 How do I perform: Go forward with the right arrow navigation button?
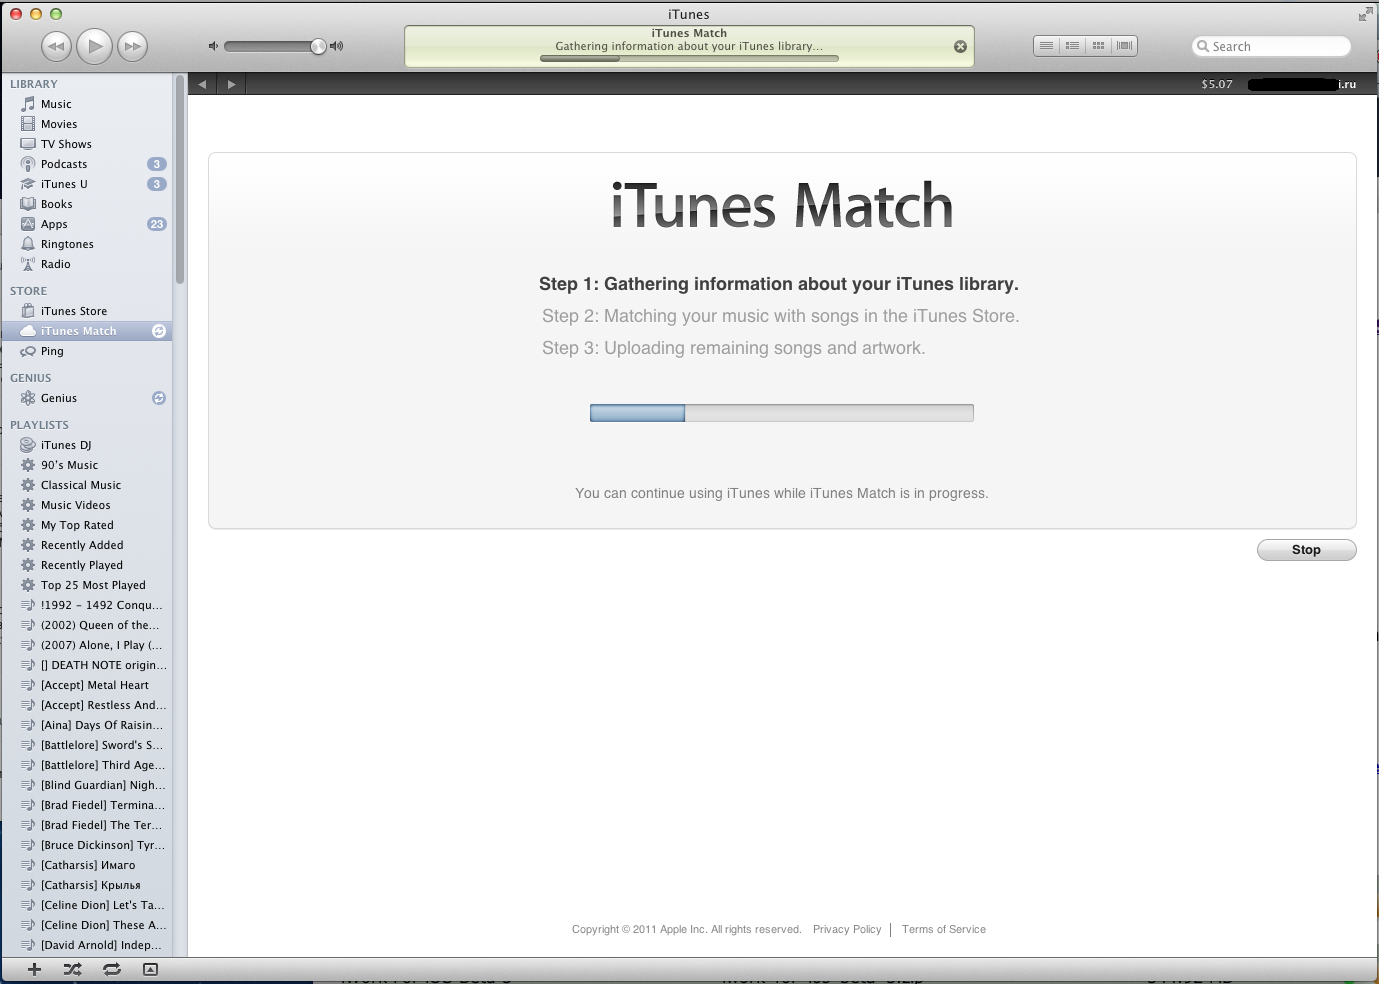(231, 84)
